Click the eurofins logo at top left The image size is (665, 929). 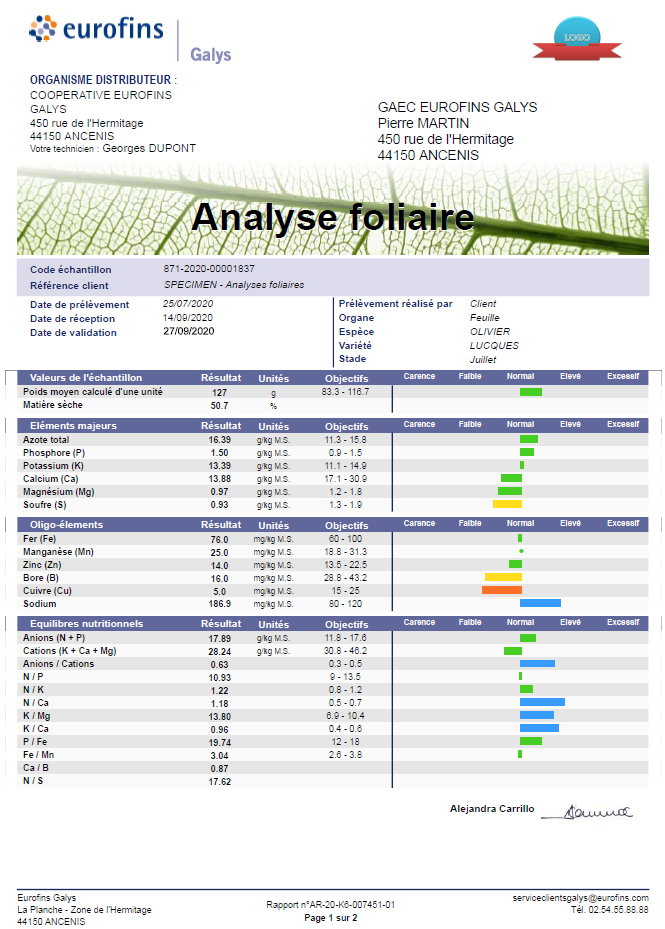pyautogui.click(x=96, y=29)
